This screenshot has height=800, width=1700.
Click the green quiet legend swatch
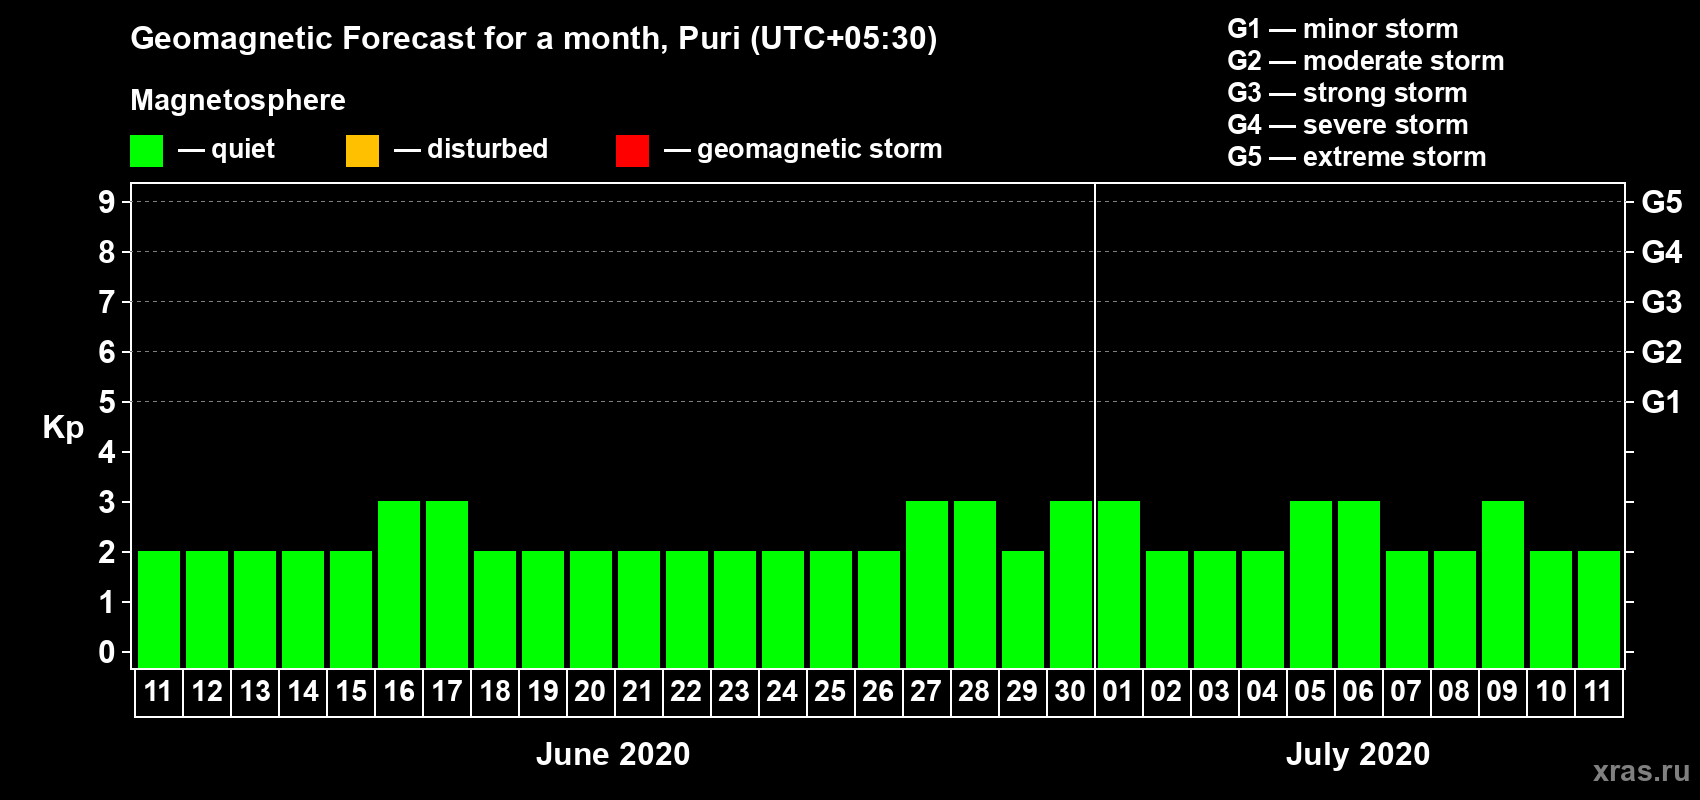146,151
